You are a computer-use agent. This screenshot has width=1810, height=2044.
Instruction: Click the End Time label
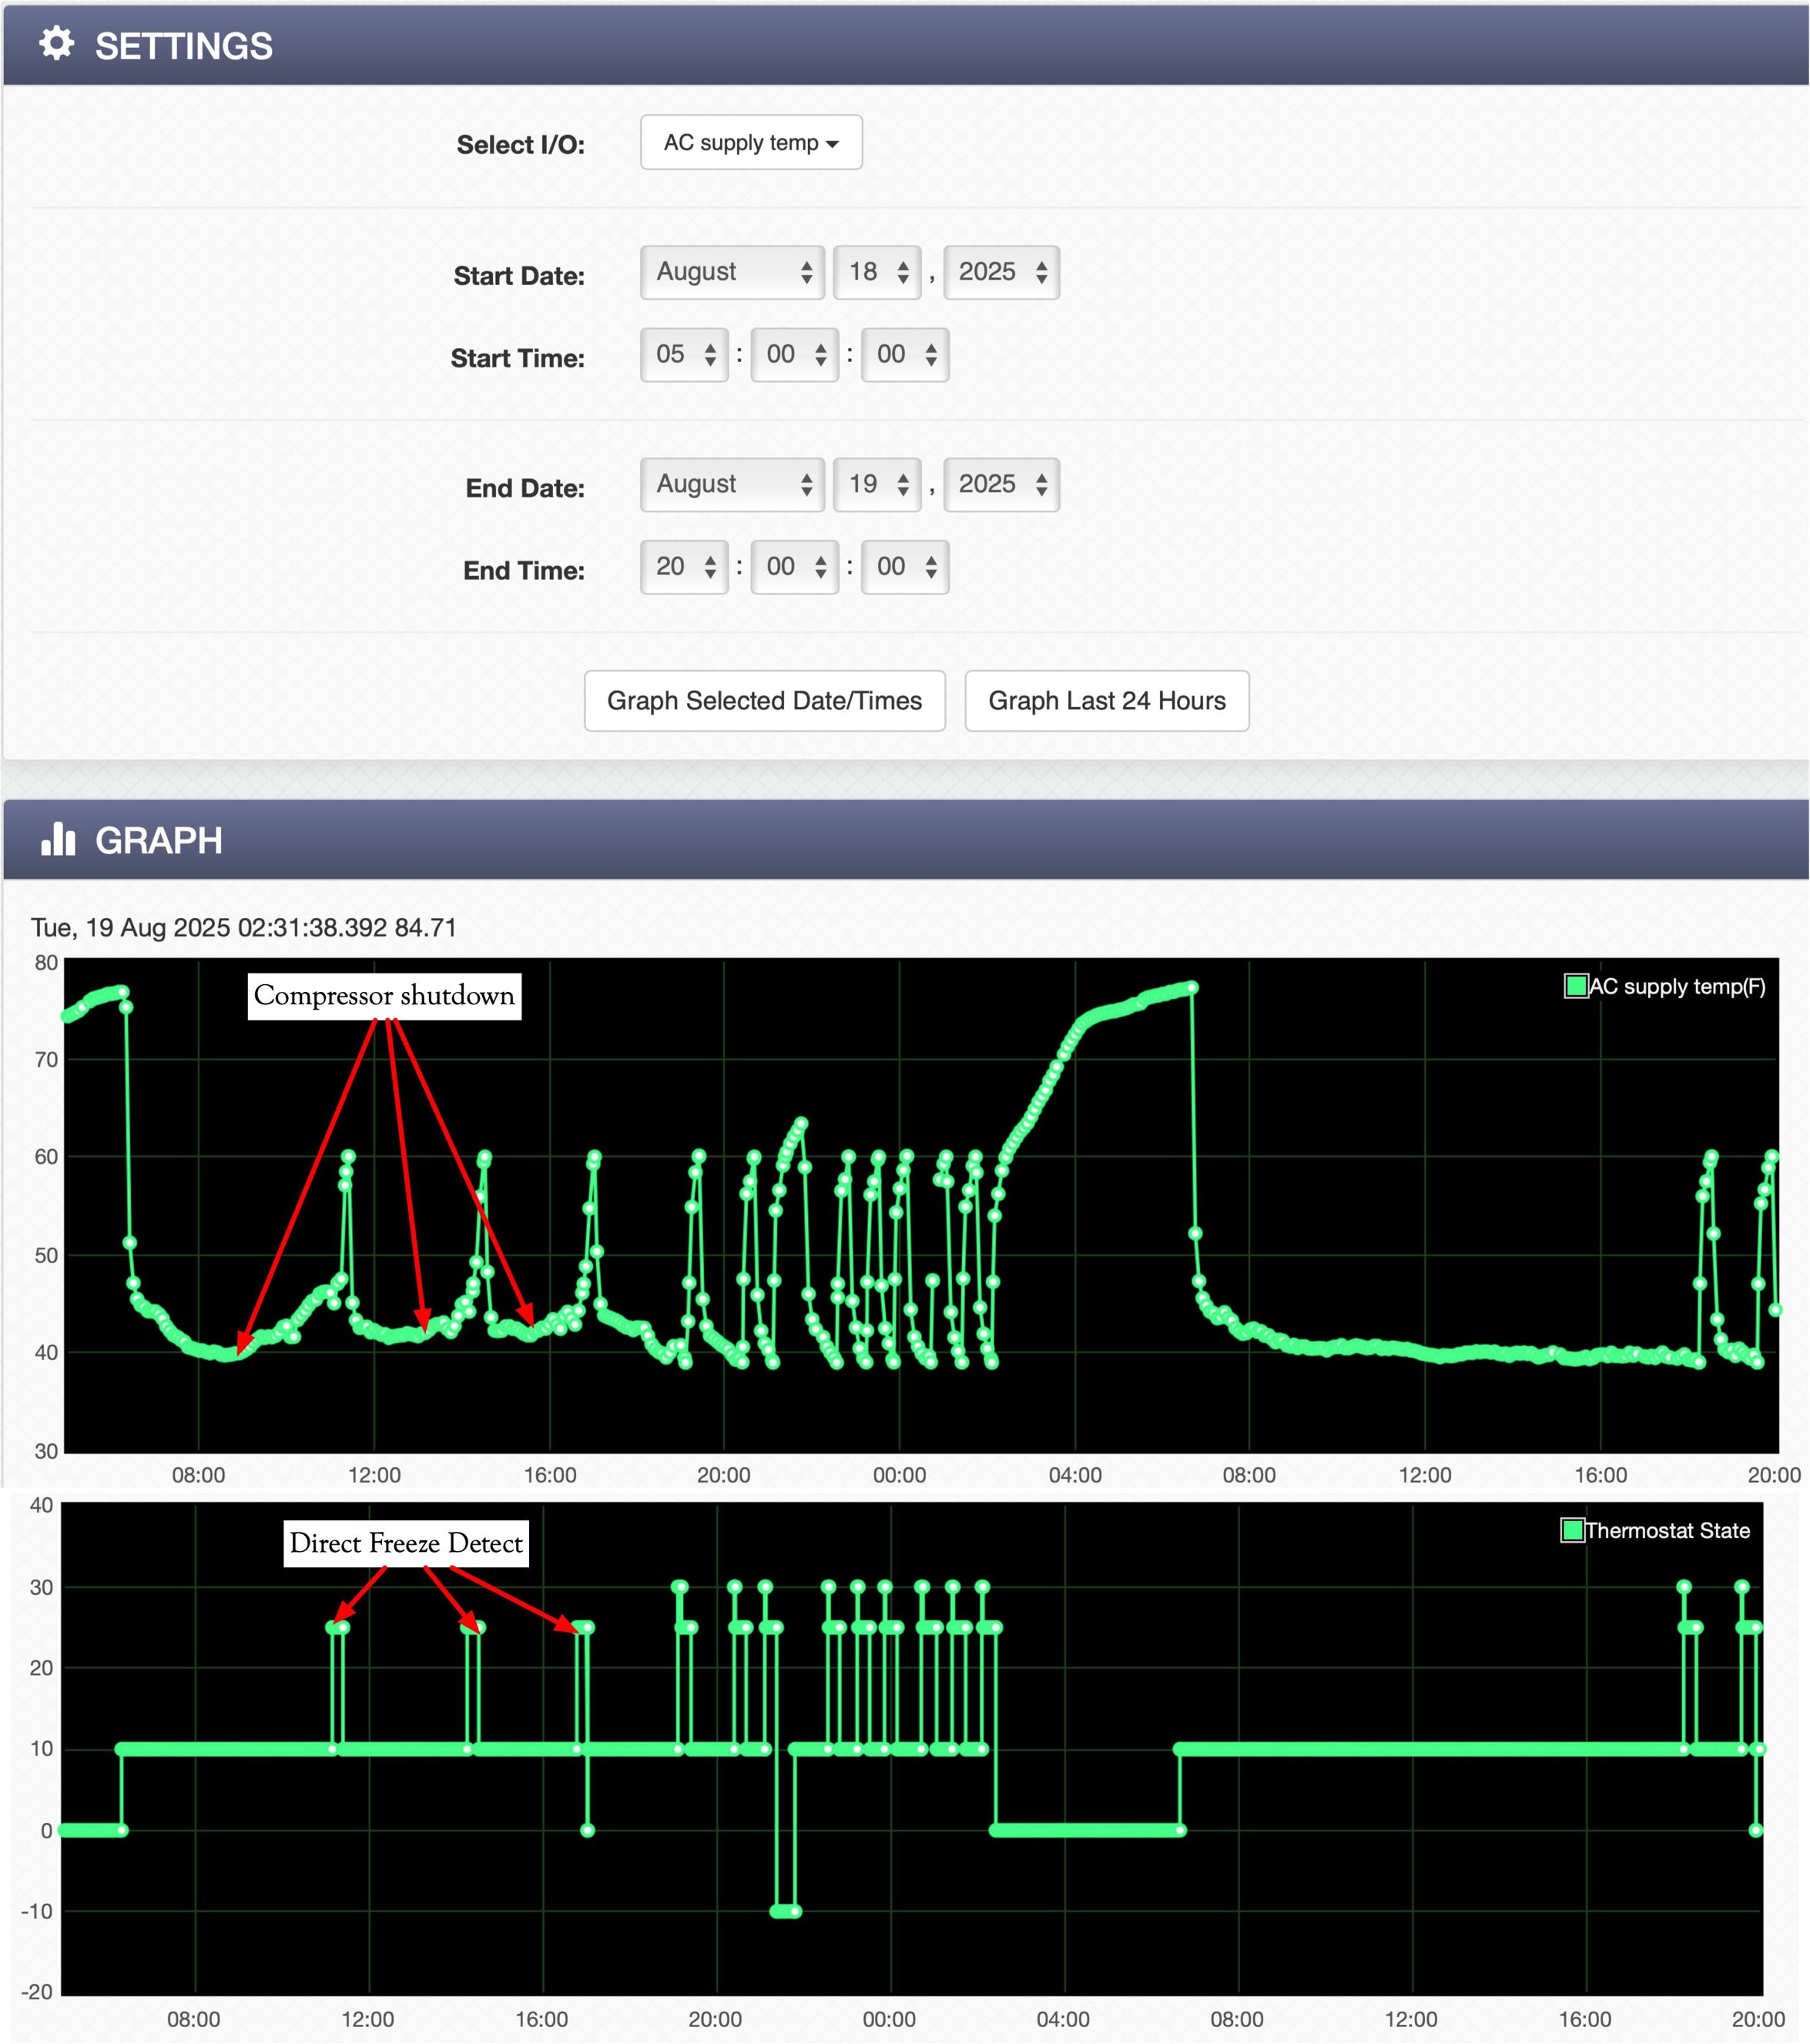[x=524, y=571]
